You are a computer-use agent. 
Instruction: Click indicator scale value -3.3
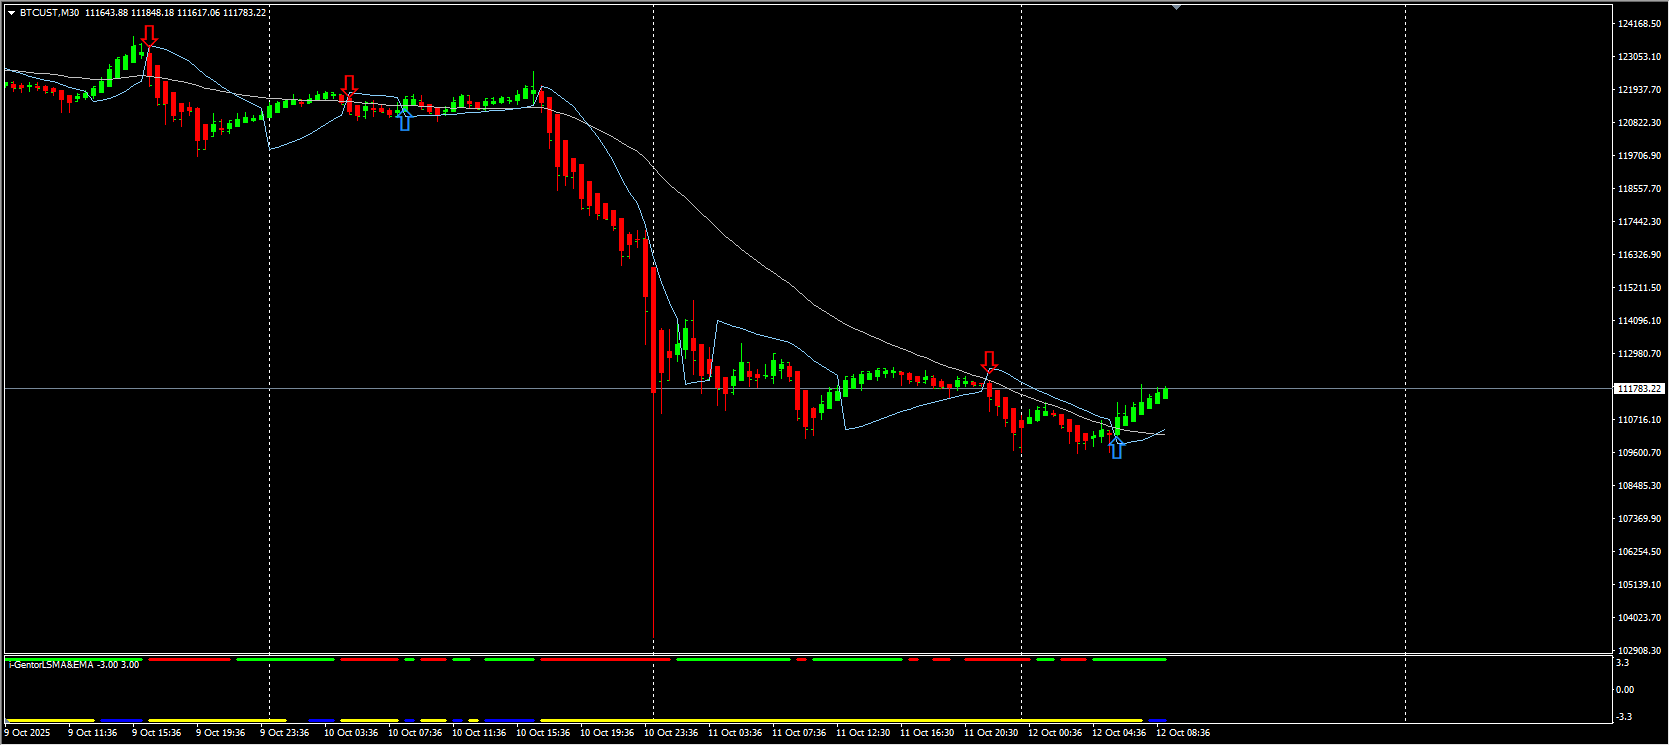[x=1625, y=717]
